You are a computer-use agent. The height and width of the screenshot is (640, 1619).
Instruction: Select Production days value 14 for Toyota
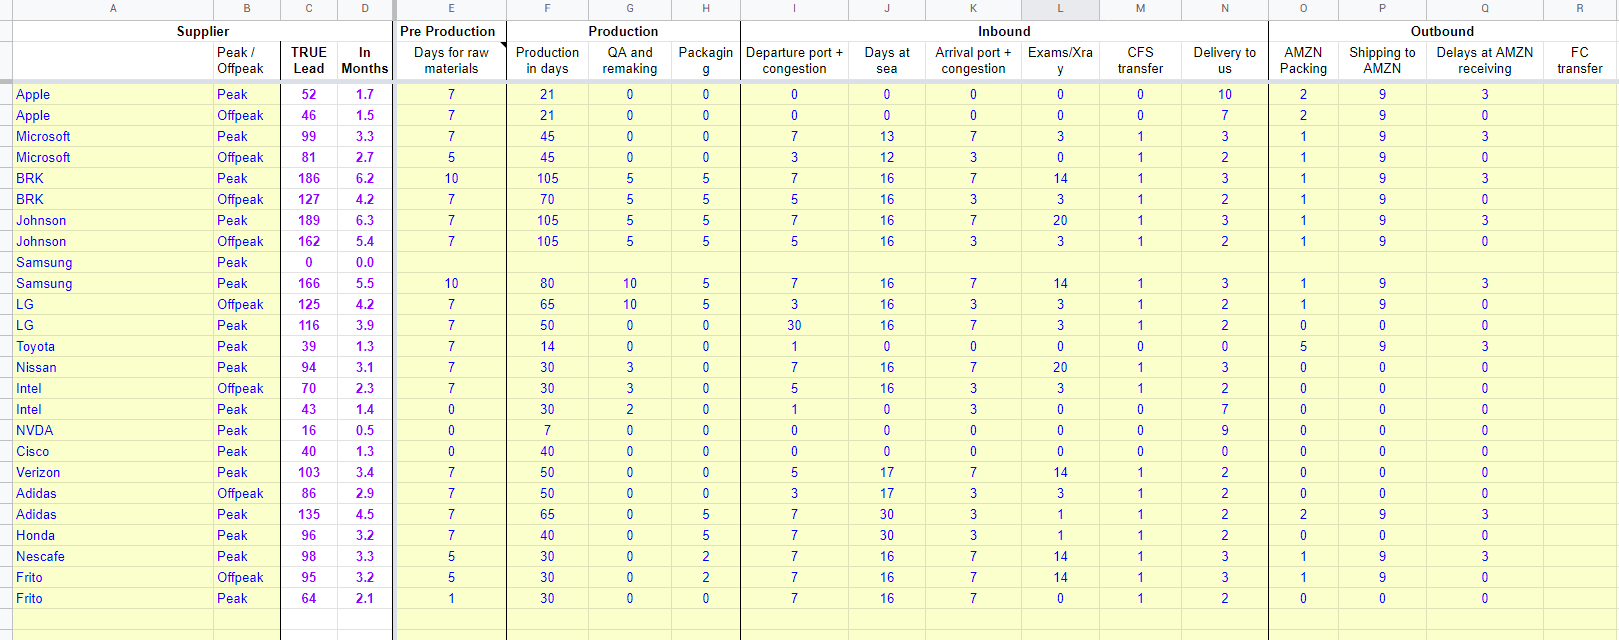click(x=547, y=346)
